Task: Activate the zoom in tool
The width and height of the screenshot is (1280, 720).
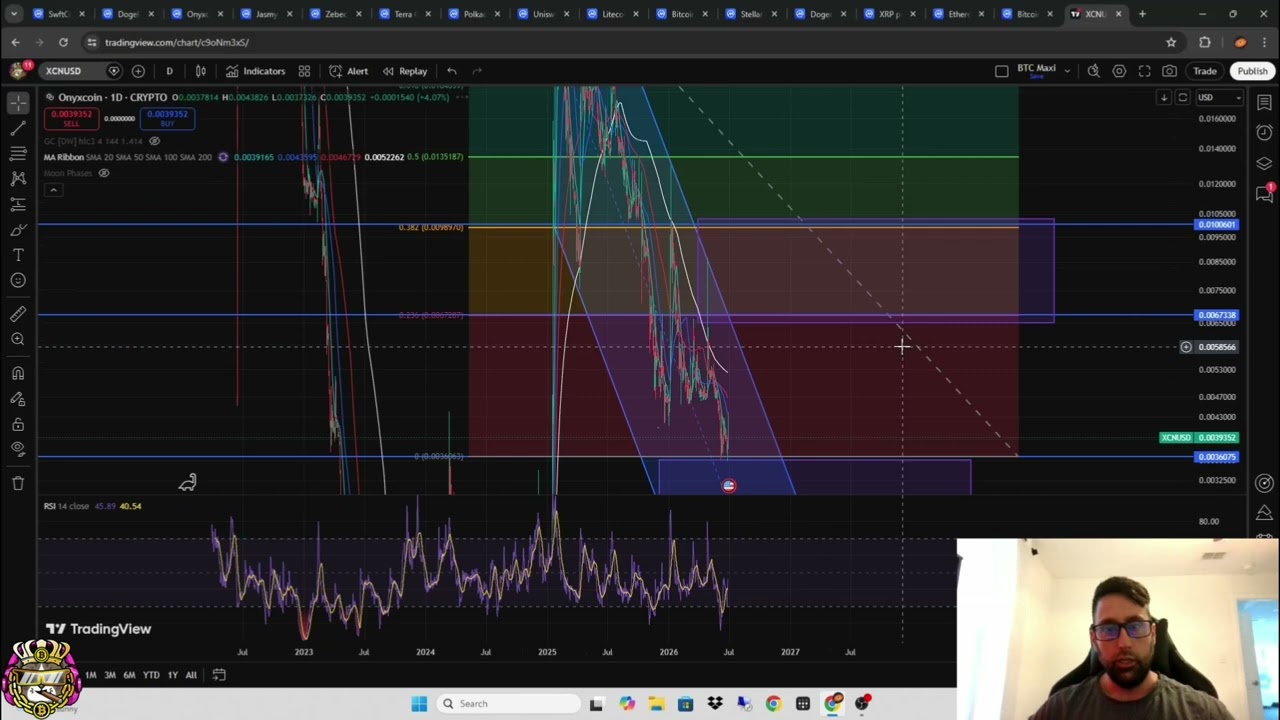Action: tap(18, 339)
